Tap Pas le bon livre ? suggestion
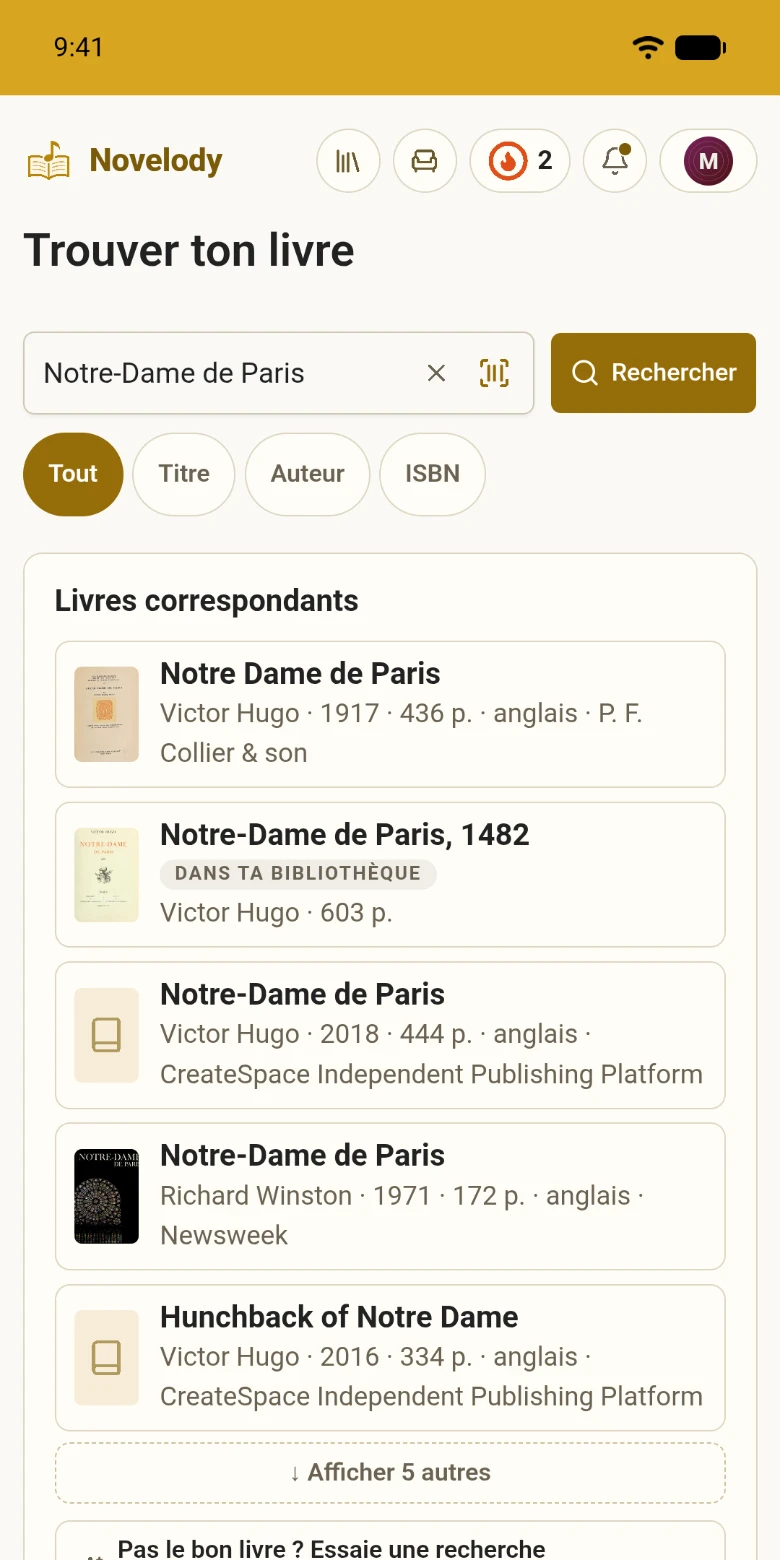 click(x=390, y=1542)
